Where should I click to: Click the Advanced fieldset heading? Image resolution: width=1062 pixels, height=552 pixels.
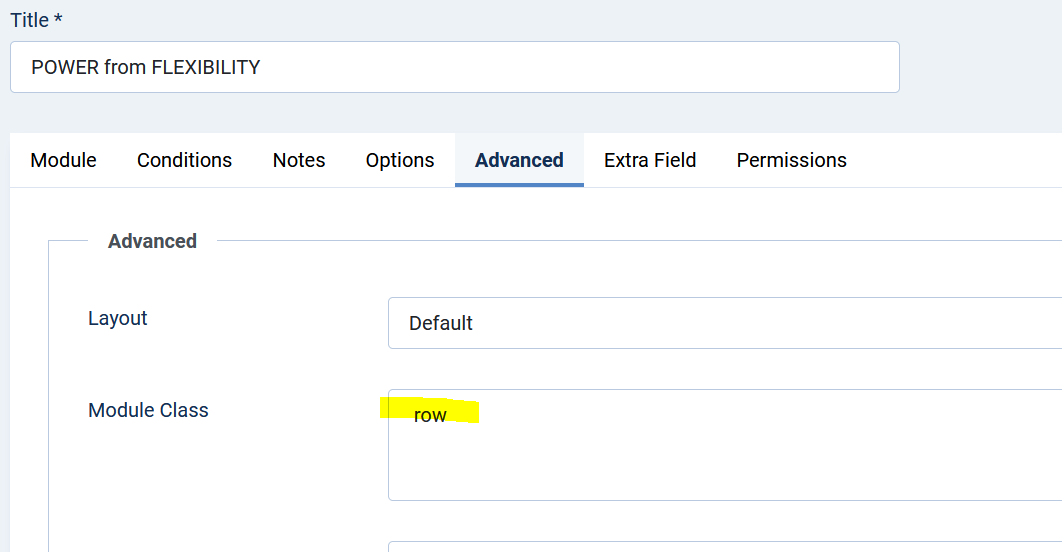pyautogui.click(x=152, y=241)
